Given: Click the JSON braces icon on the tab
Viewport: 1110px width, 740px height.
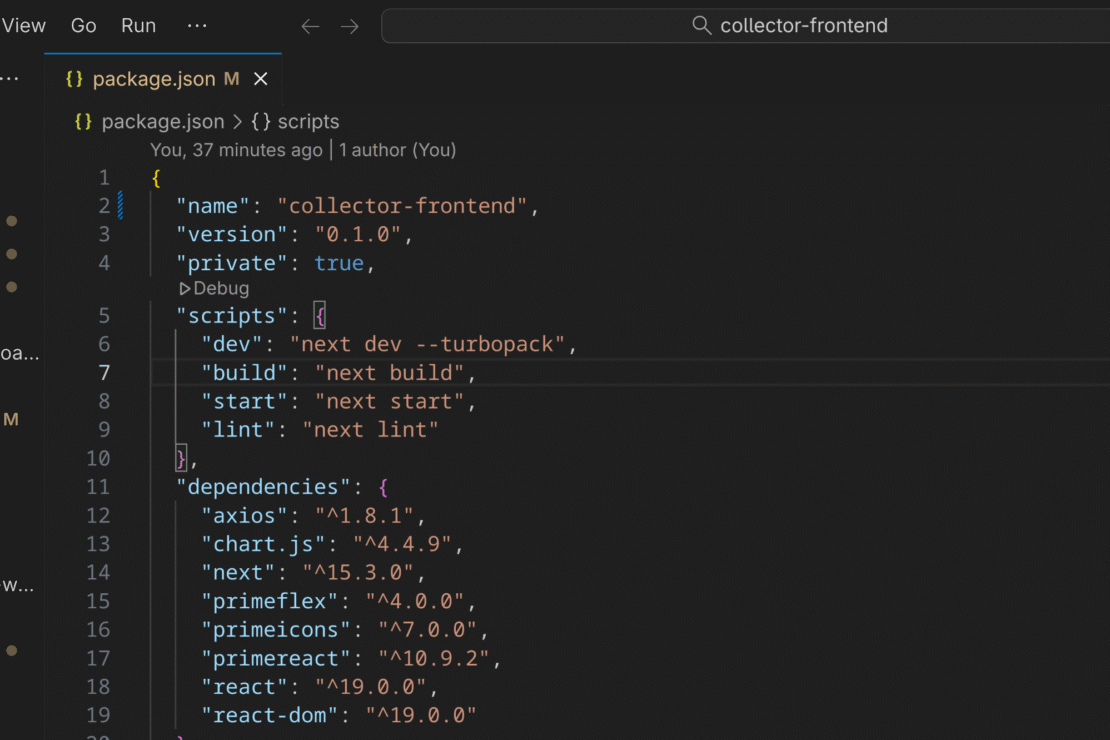Looking at the screenshot, I should pyautogui.click(x=74, y=79).
